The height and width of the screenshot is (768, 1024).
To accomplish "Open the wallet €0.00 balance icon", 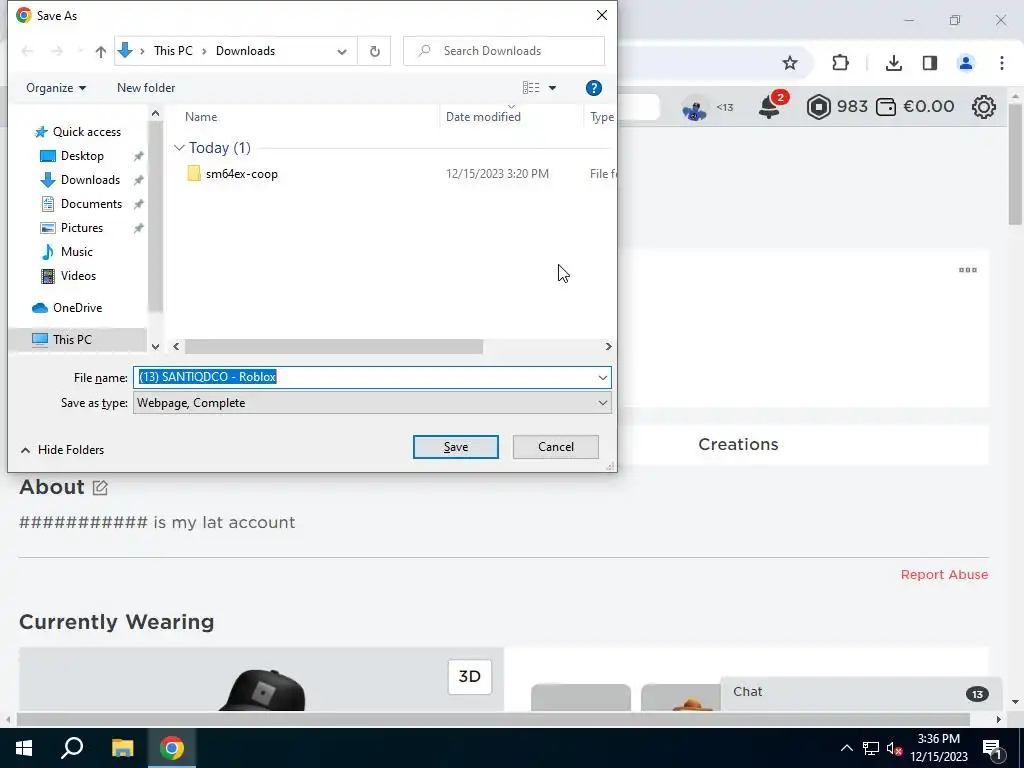I will pyautogui.click(x=886, y=106).
